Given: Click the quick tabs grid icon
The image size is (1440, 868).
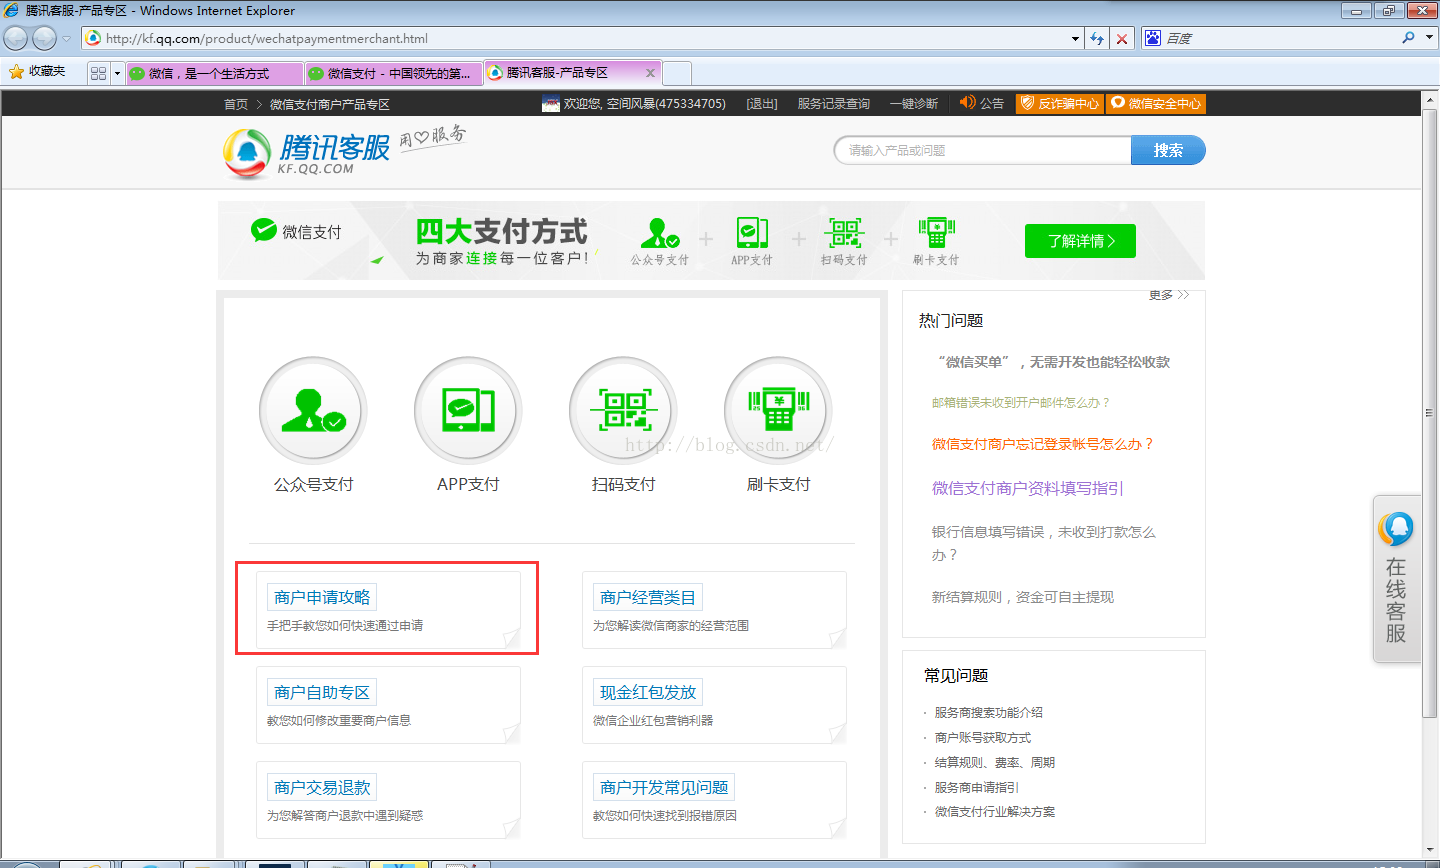Looking at the screenshot, I should (98, 73).
